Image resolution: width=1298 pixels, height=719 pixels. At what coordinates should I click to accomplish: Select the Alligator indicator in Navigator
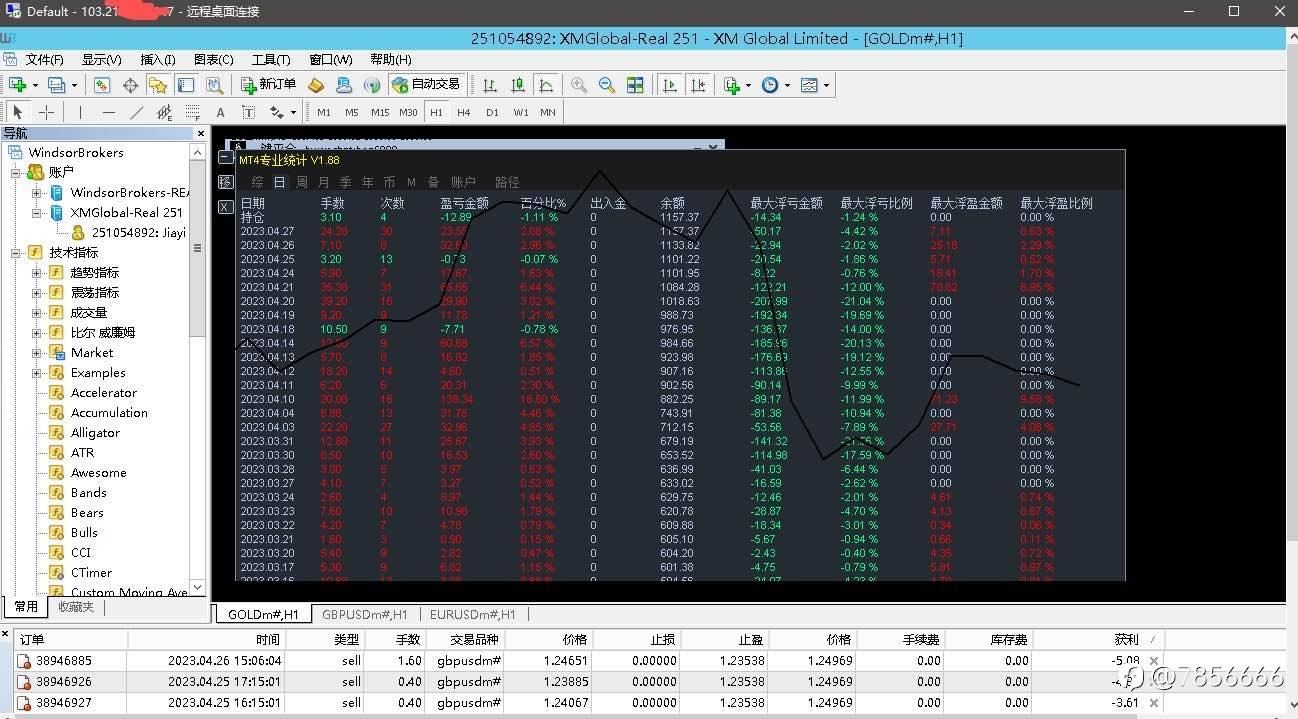coord(95,433)
